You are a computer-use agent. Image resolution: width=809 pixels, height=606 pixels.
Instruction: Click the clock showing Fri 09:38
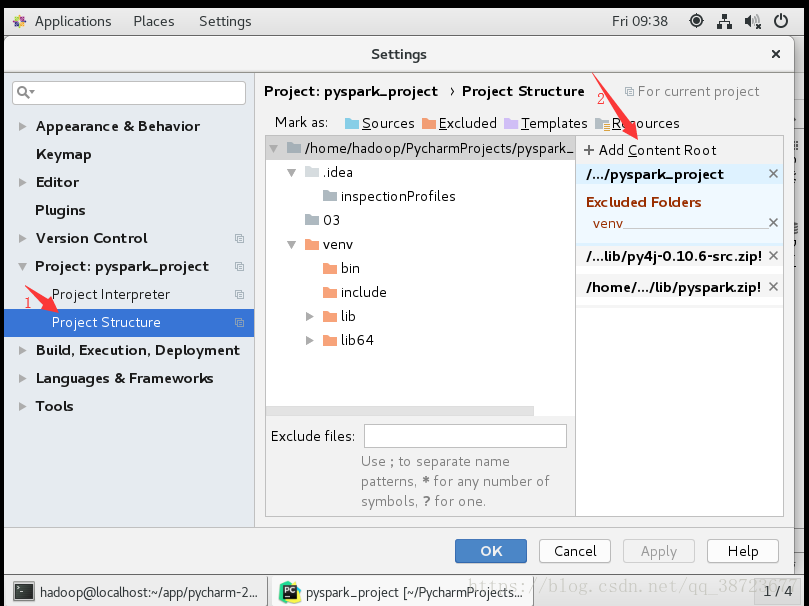tap(640, 21)
